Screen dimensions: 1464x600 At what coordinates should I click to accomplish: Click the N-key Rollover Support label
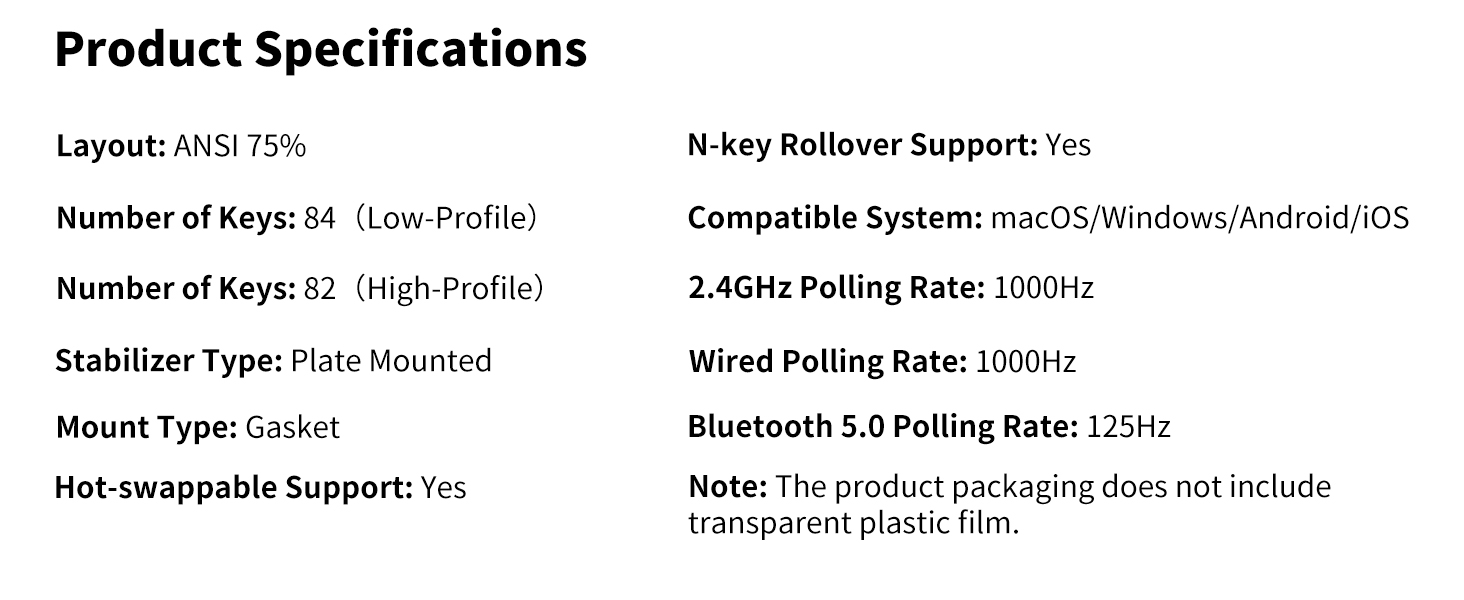point(863,146)
